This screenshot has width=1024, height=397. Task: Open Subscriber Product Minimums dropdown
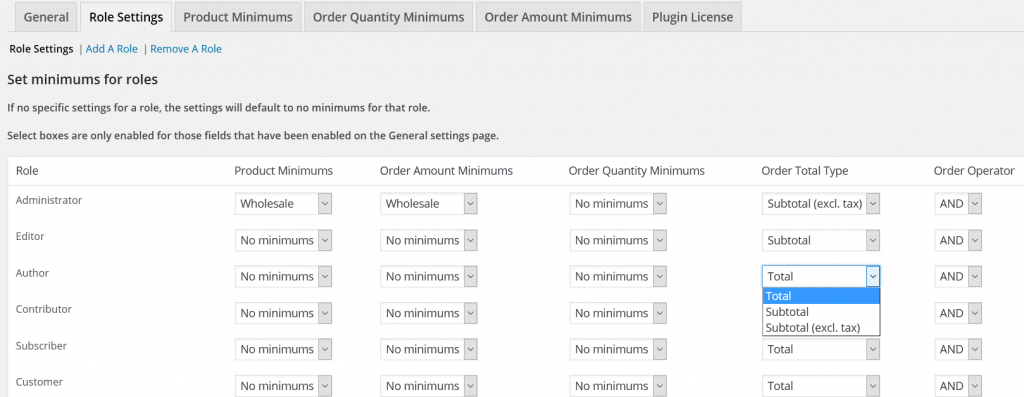click(x=283, y=349)
